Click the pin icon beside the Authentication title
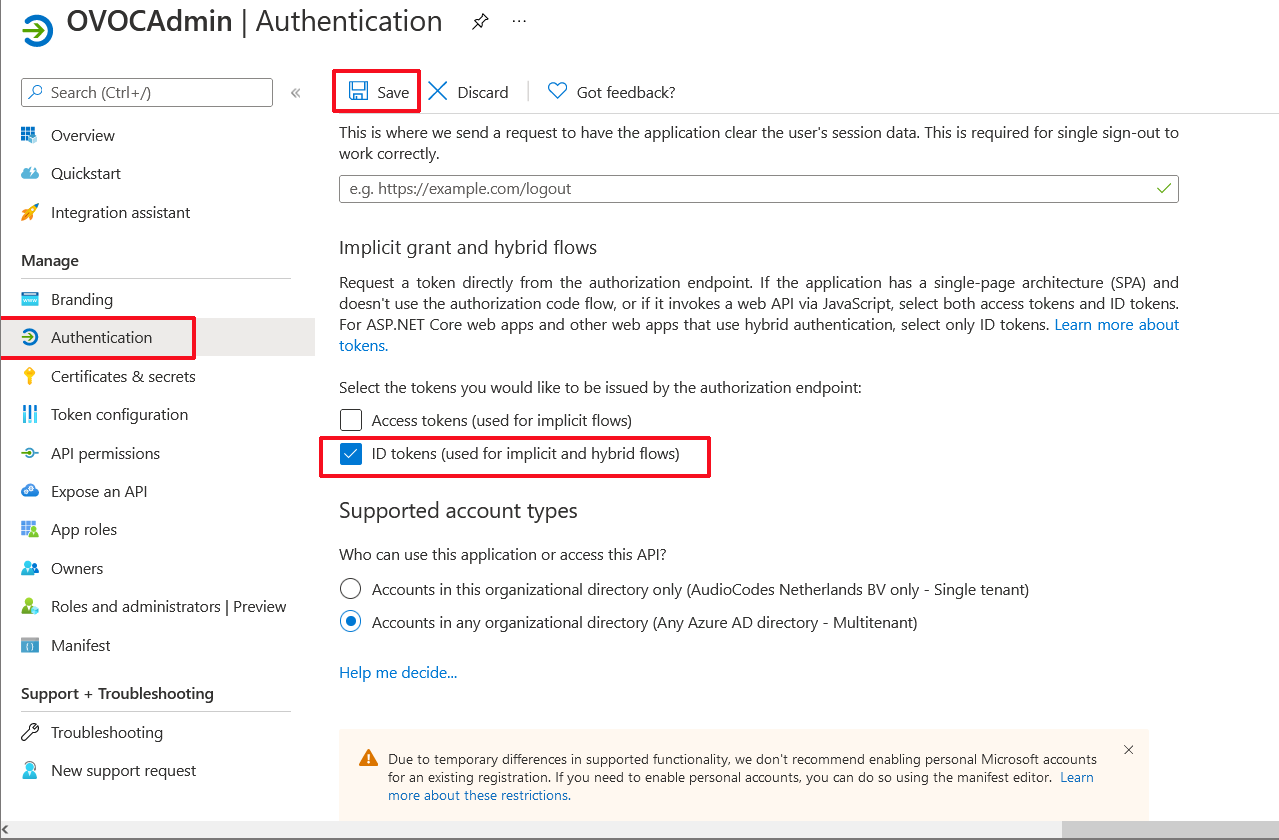This screenshot has width=1279, height=840. (x=480, y=22)
